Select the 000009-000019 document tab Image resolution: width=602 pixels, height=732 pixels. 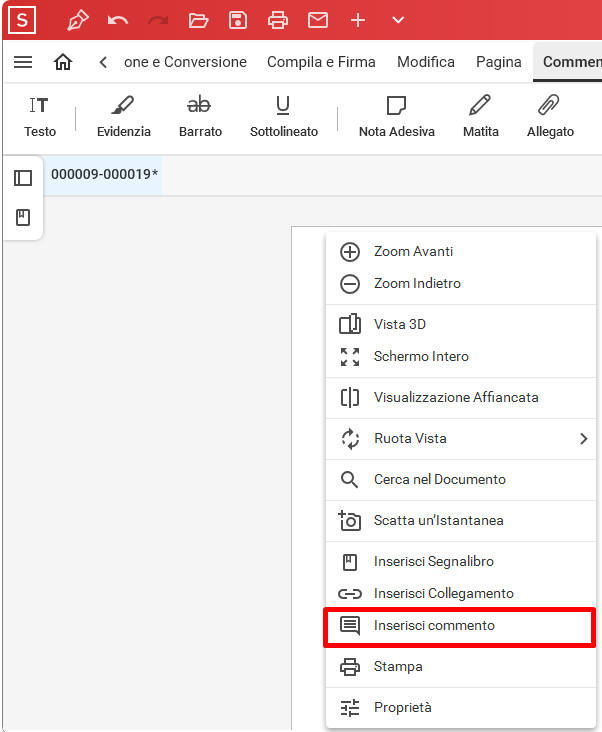pos(104,175)
